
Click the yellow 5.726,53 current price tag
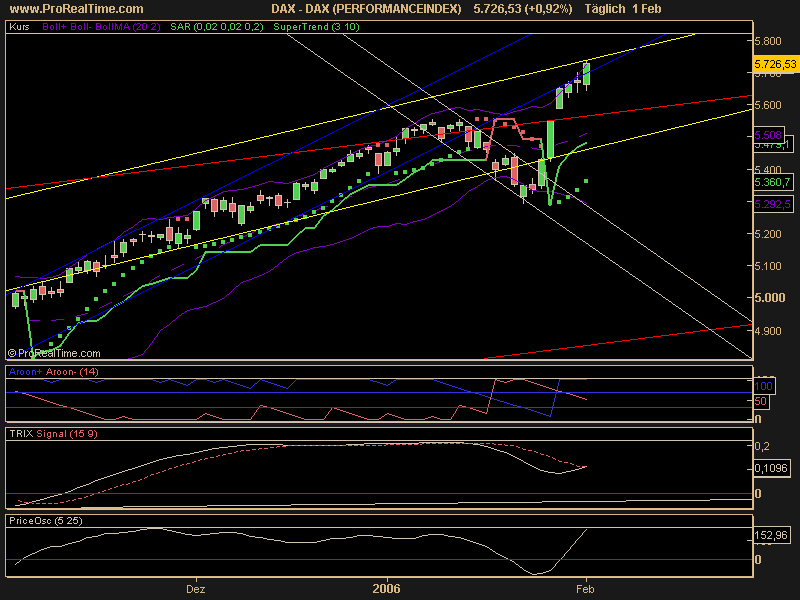coord(775,64)
